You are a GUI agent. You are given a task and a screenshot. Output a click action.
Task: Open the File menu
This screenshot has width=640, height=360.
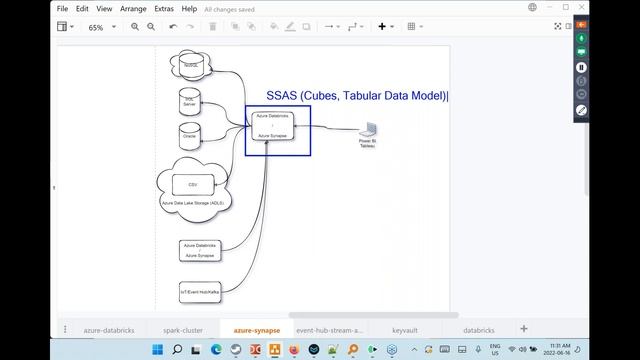click(62, 9)
